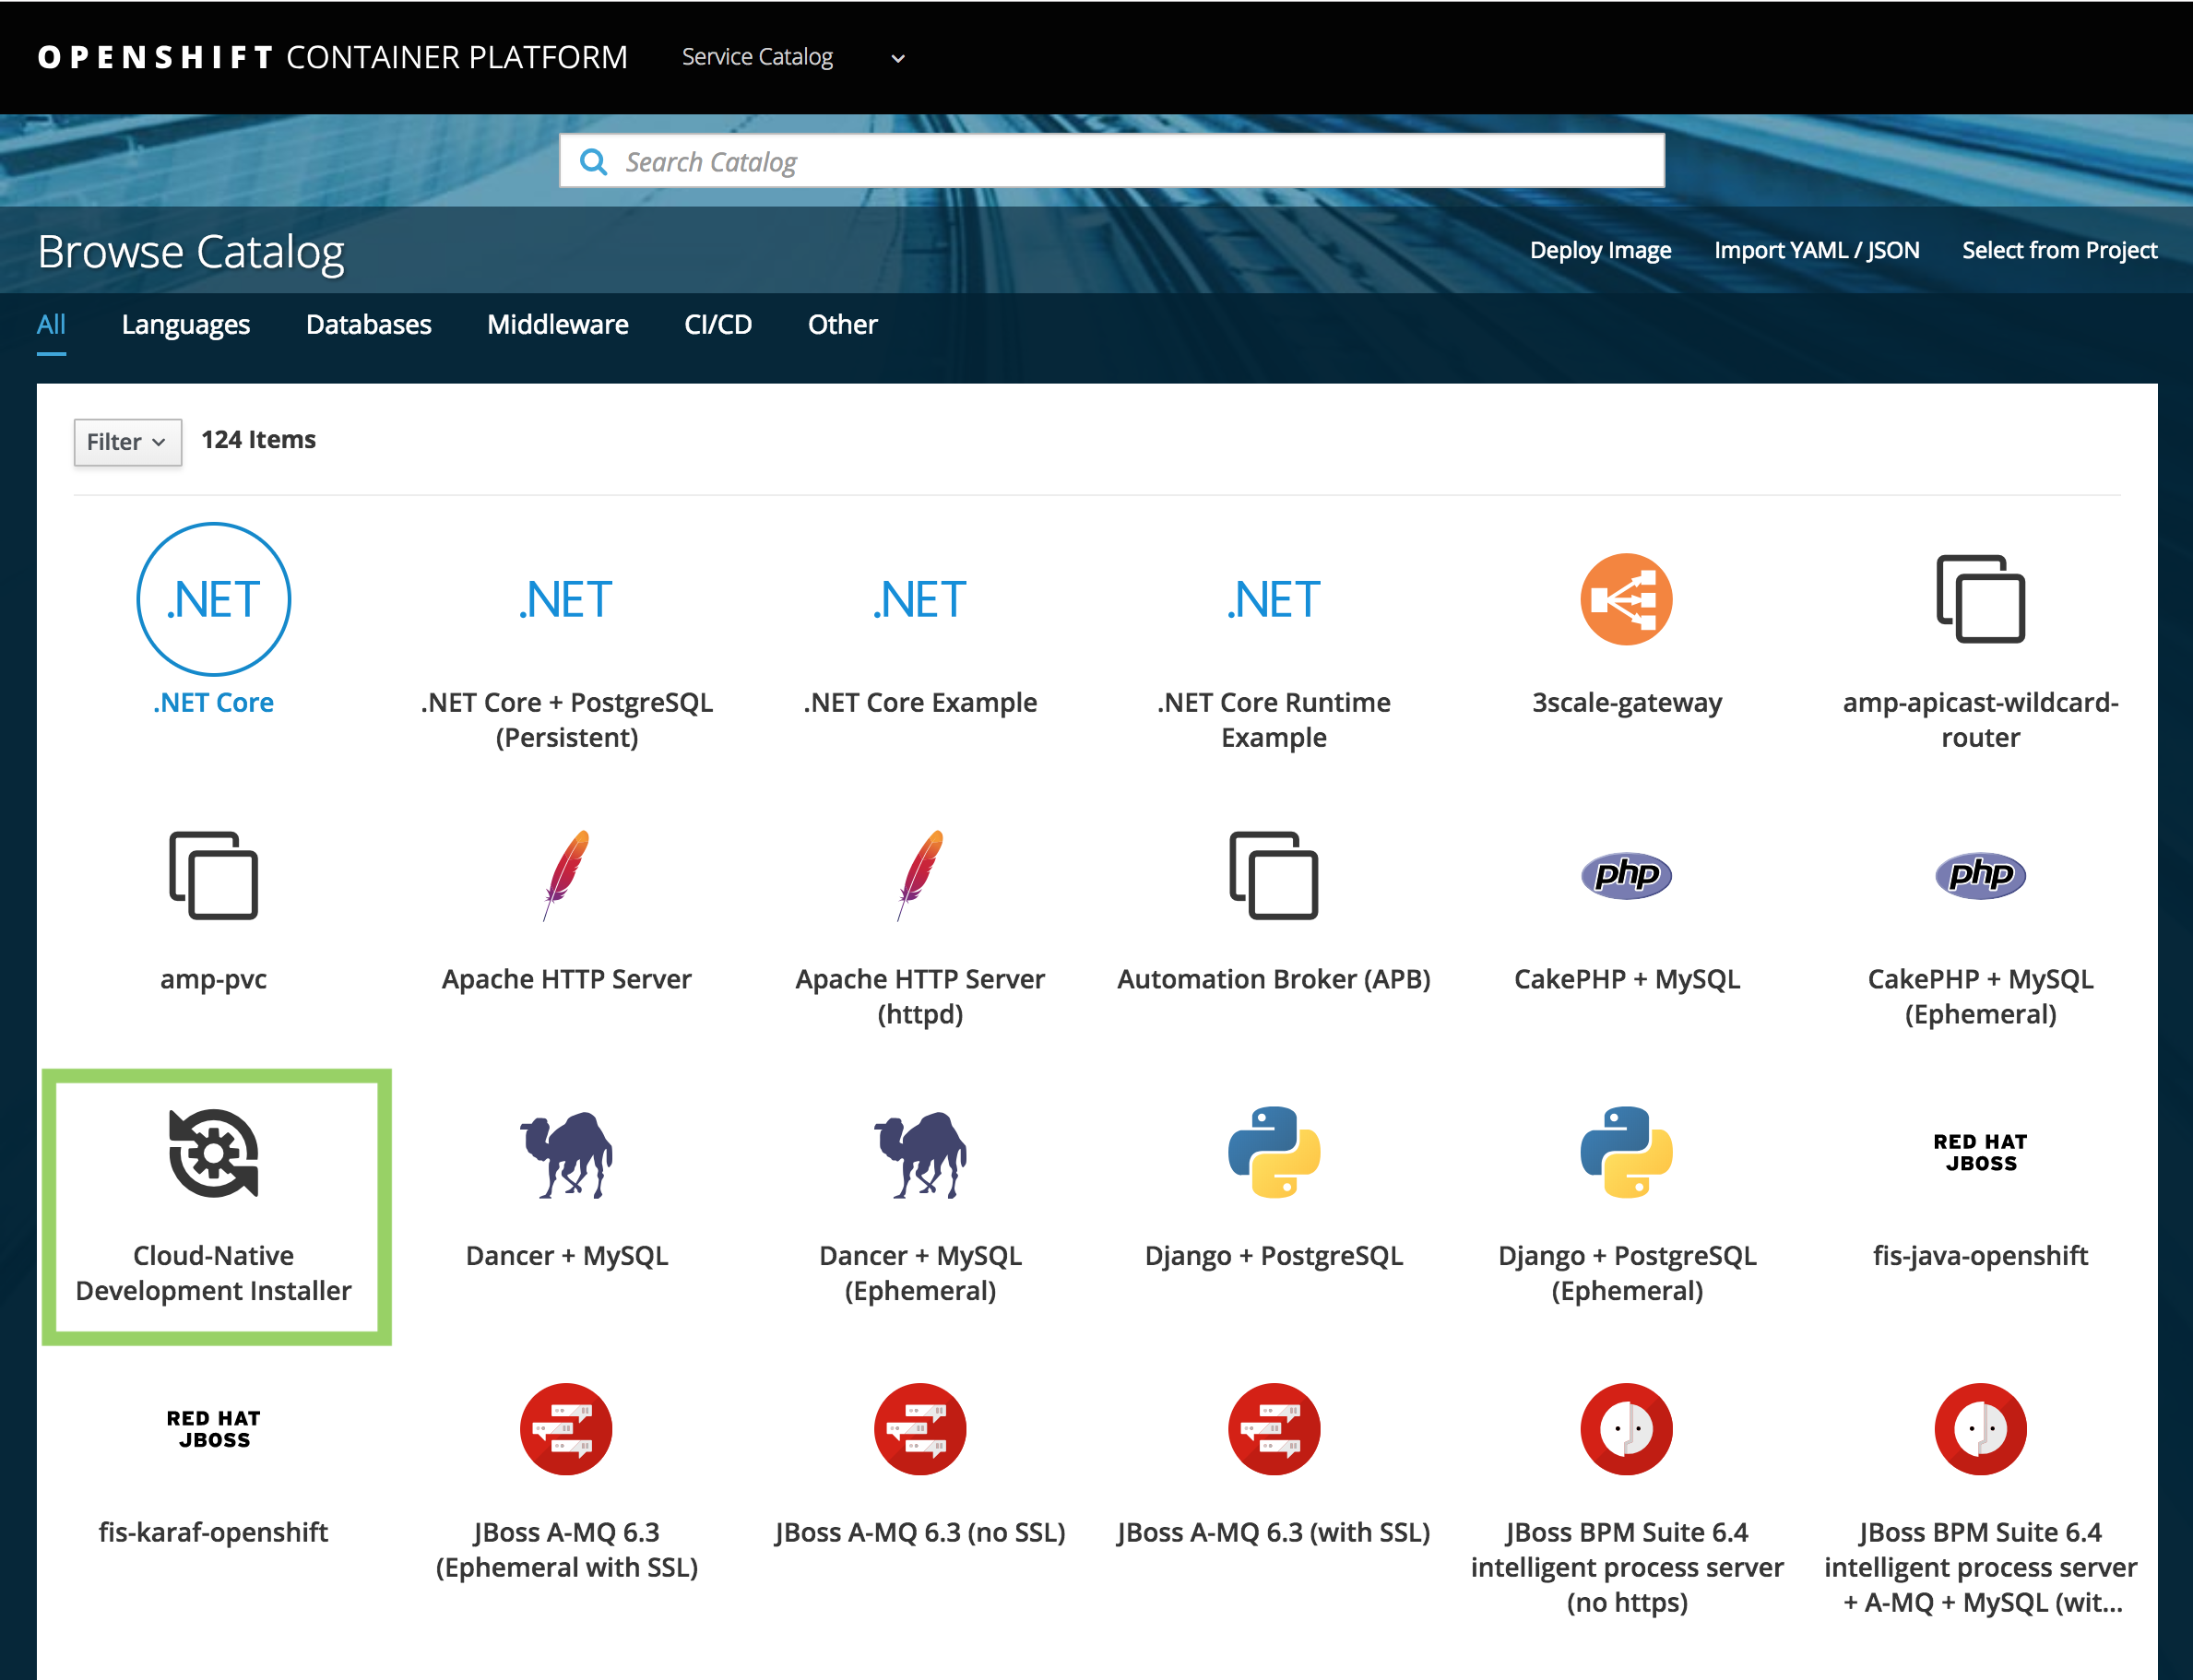Open the .NET Core circled icon
2193x1680 pixels.
[x=213, y=599]
